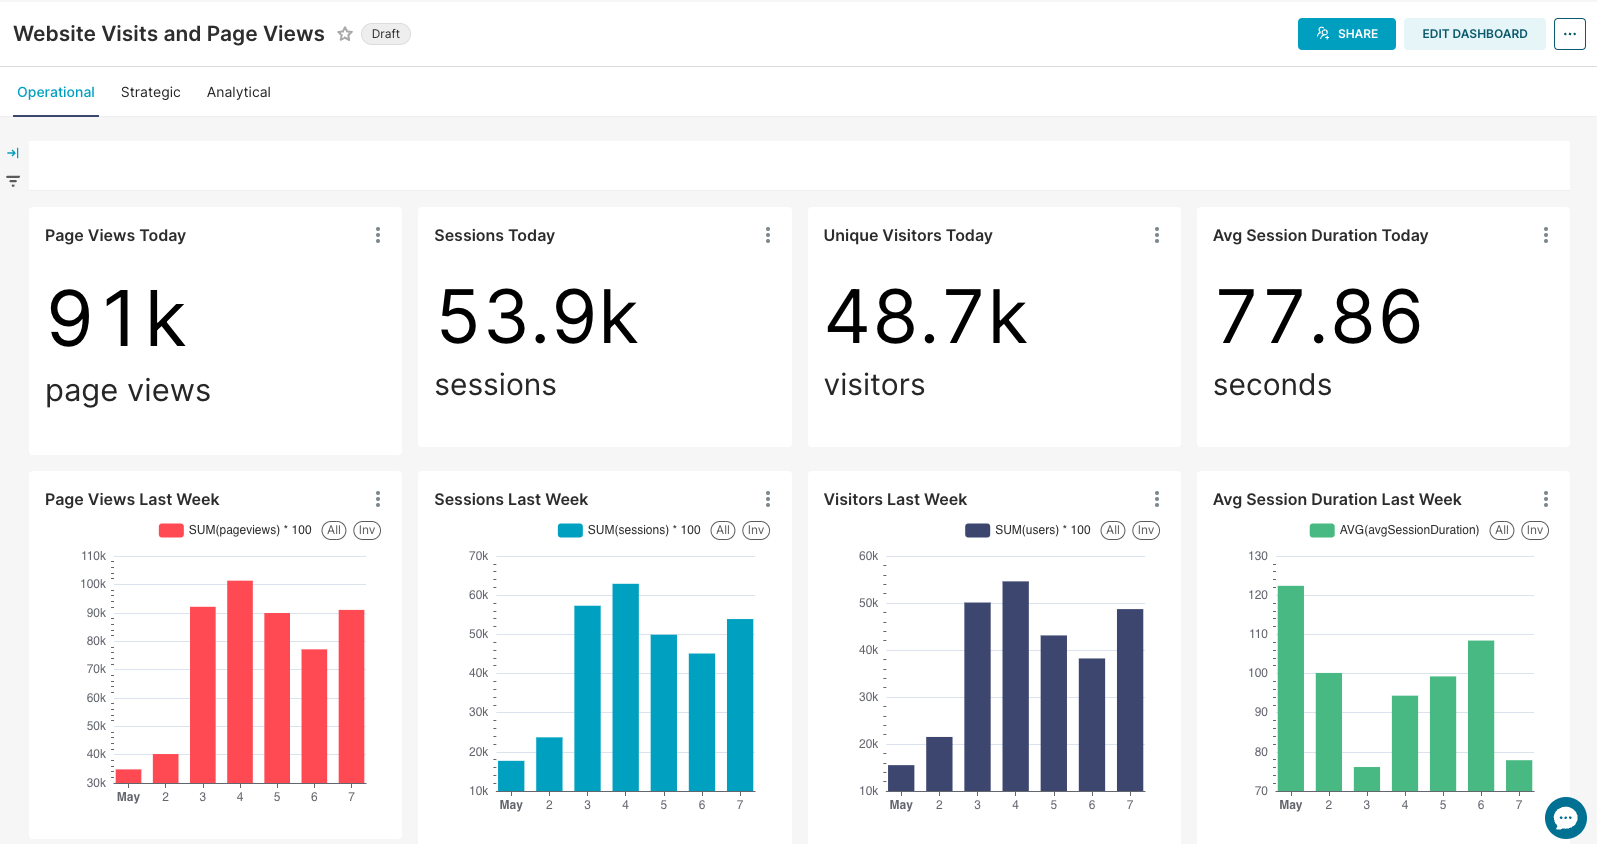
Task: Invert legend selection in Sessions Last Week
Action: [x=756, y=530]
